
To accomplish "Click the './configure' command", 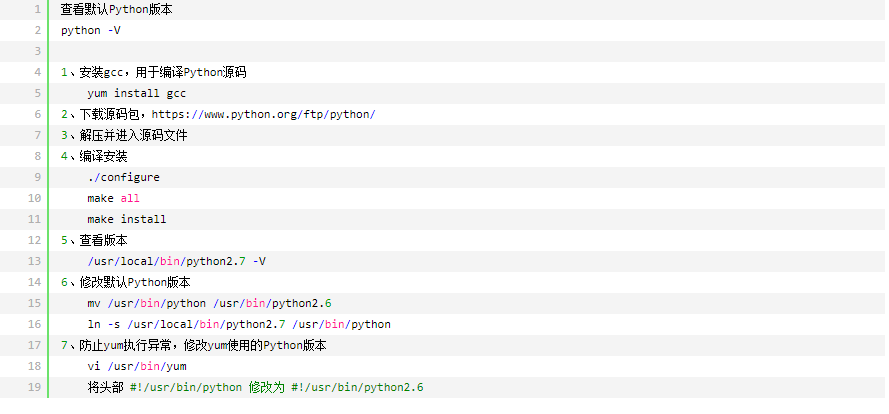I will pos(123,177).
